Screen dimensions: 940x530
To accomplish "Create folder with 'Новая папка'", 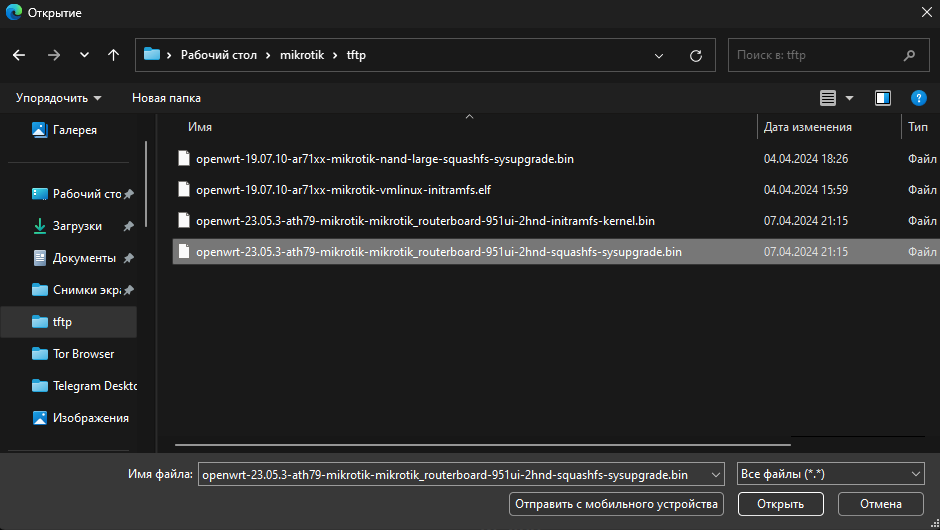I will point(166,98).
